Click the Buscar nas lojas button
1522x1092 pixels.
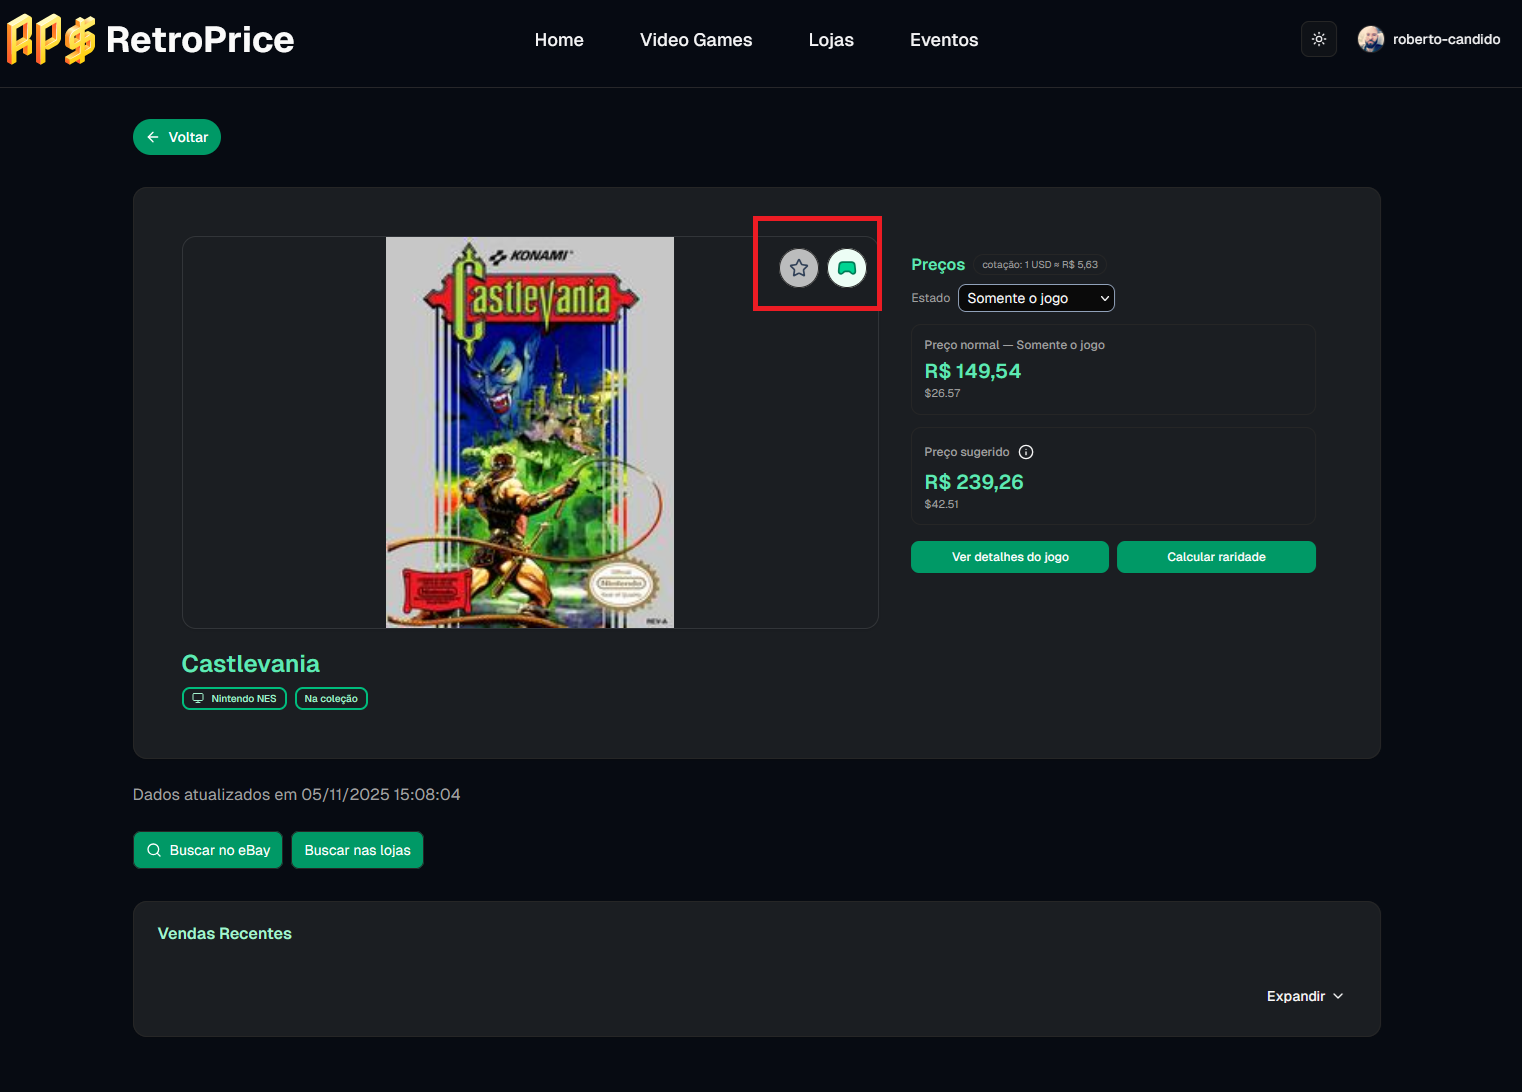(x=357, y=850)
